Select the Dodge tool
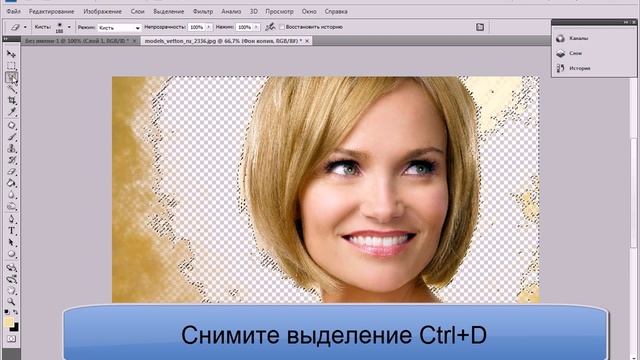 (x=11, y=206)
